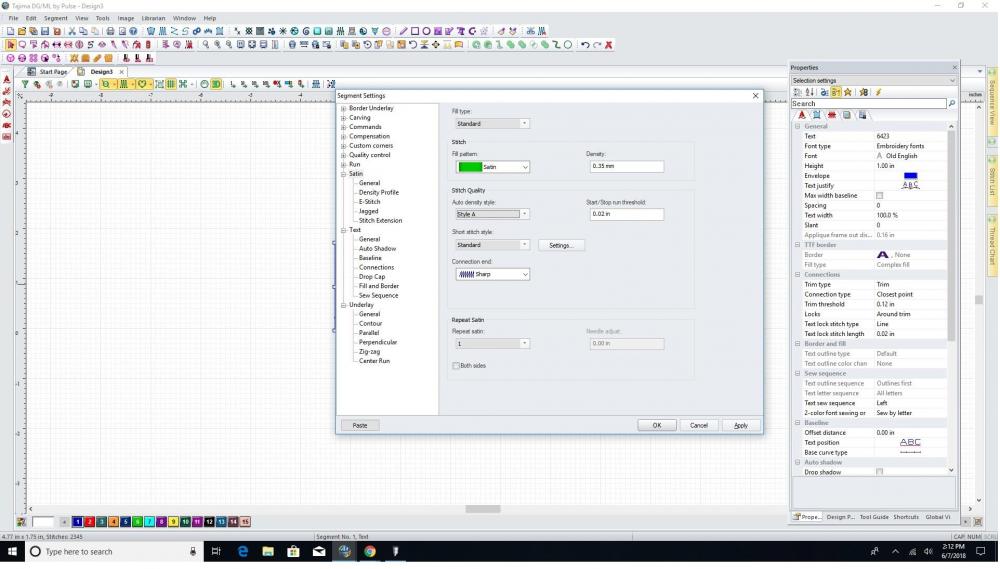Expand the Border Underlay tree node
The image size is (1000, 569).
343,109
